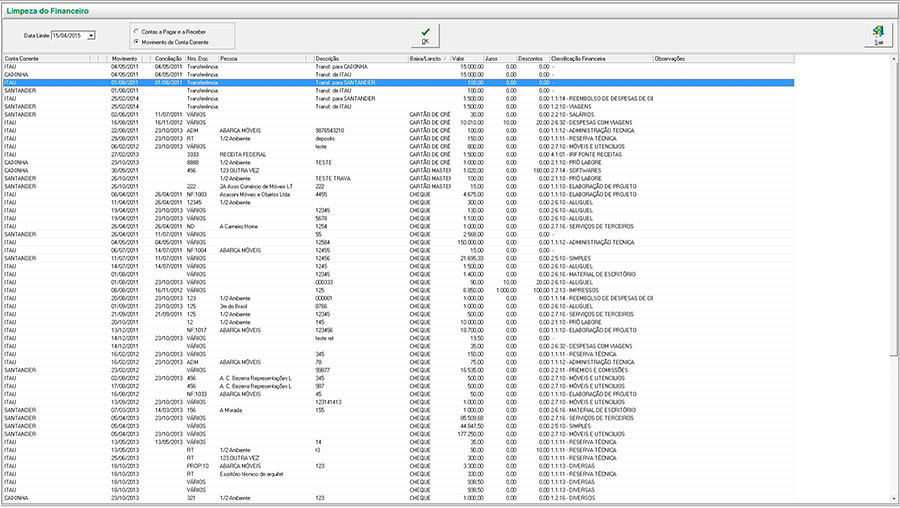Click classification '2.7.14 - SOFTWARES'
The image size is (900, 508).
click(576, 170)
